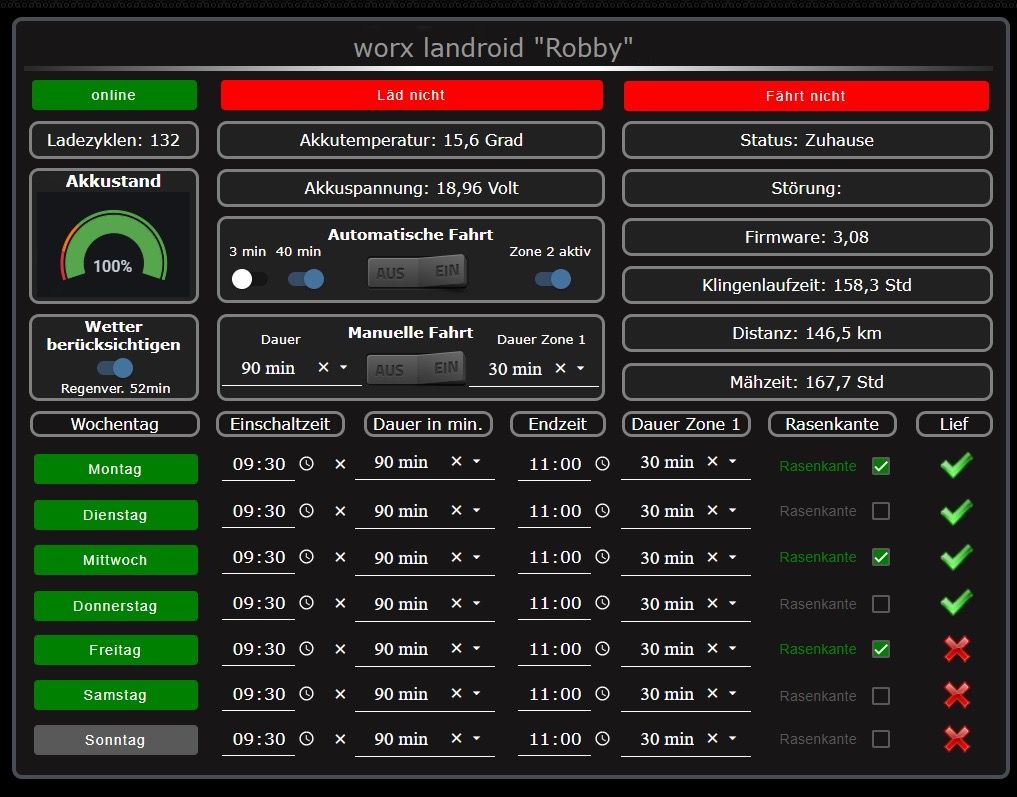Viewport: 1017px width, 797px height.
Task: Expand Sonntag's Dauer in min. dropdown
Action: tap(477, 738)
